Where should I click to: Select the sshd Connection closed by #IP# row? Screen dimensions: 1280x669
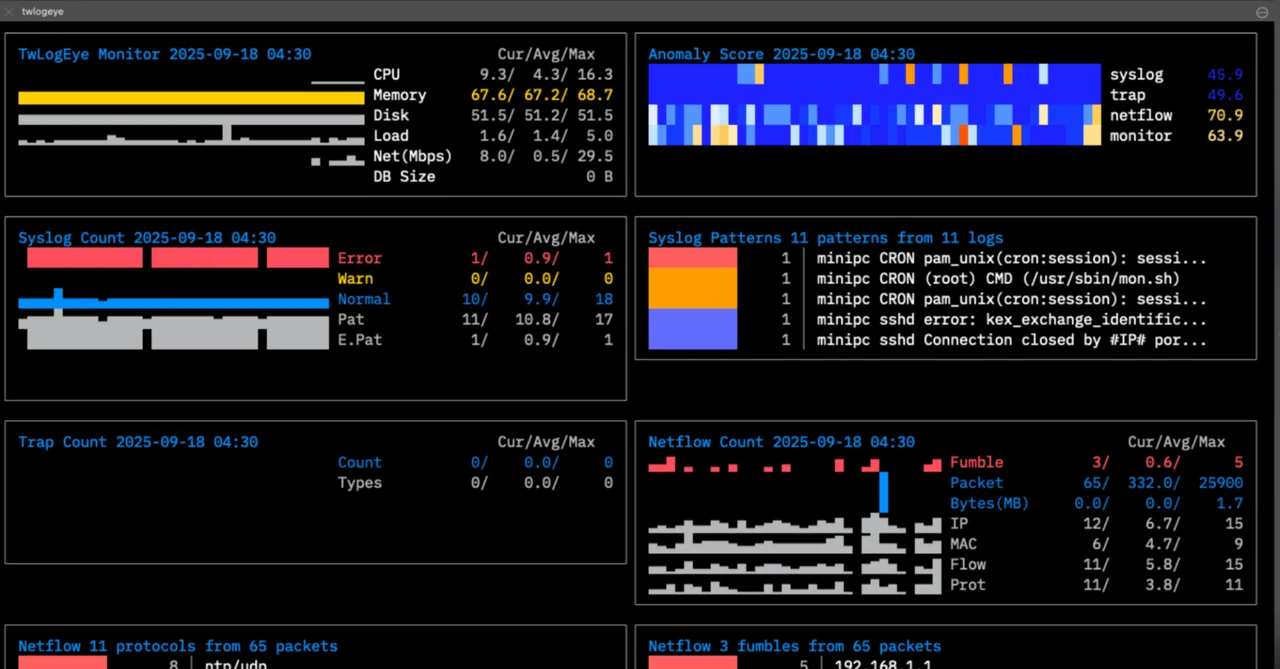click(x=994, y=340)
